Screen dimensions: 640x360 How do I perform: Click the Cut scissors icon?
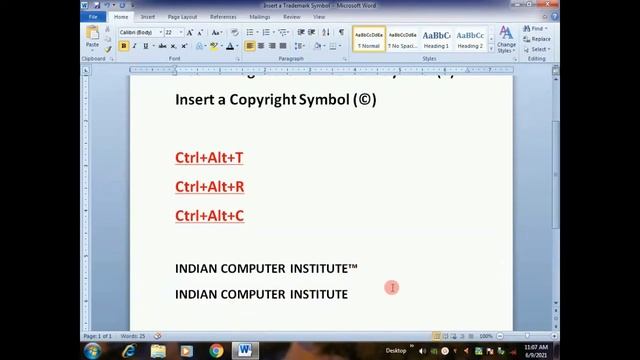click(107, 29)
